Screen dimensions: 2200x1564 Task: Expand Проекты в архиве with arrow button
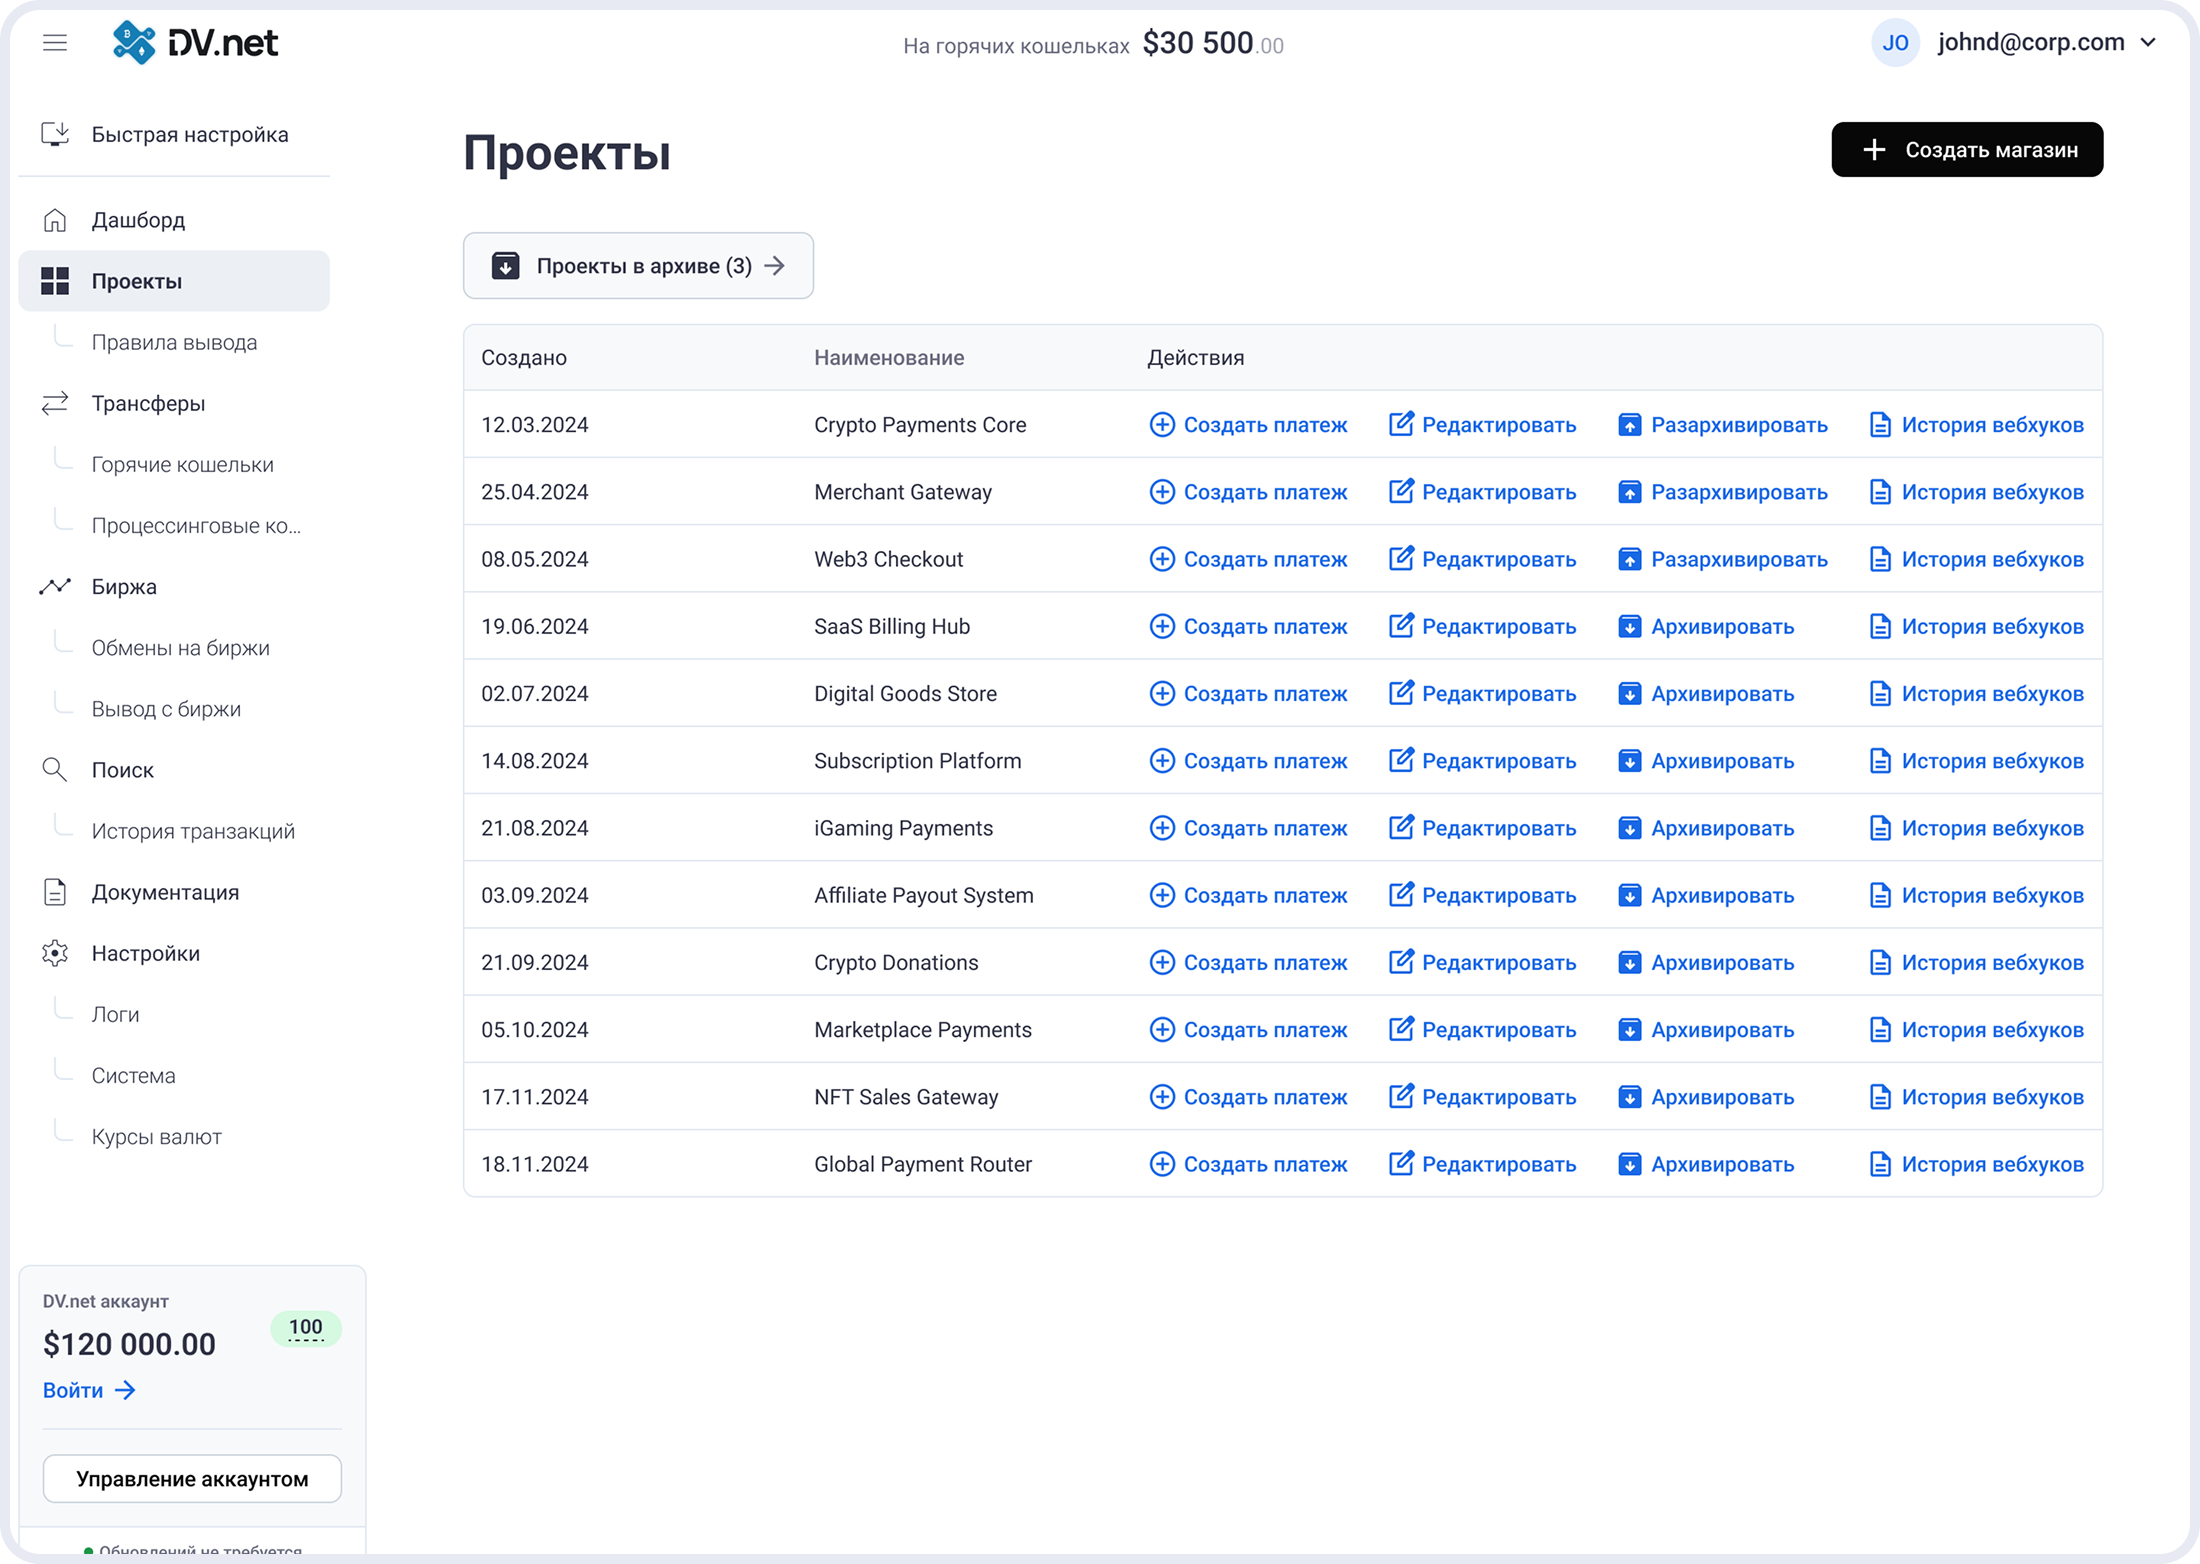pos(776,265)
